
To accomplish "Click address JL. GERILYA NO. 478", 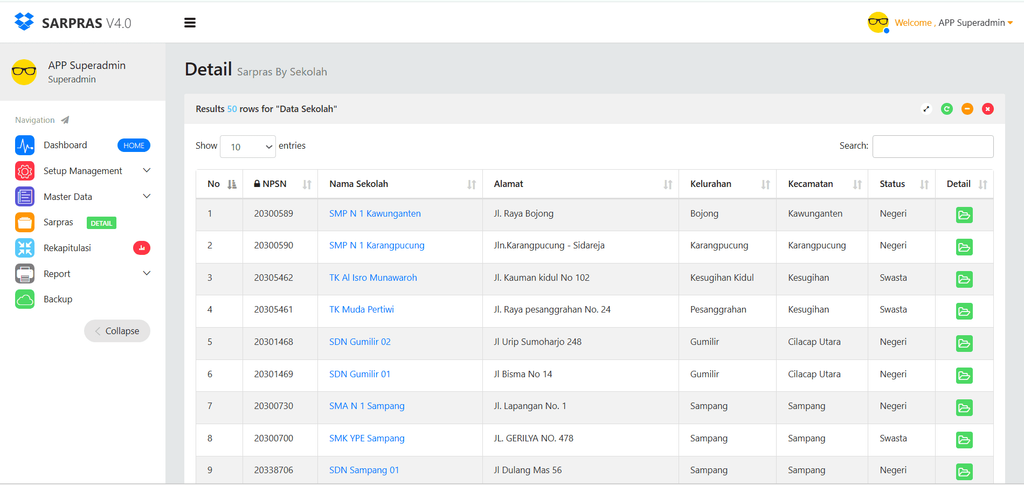I will pos(534,438).
